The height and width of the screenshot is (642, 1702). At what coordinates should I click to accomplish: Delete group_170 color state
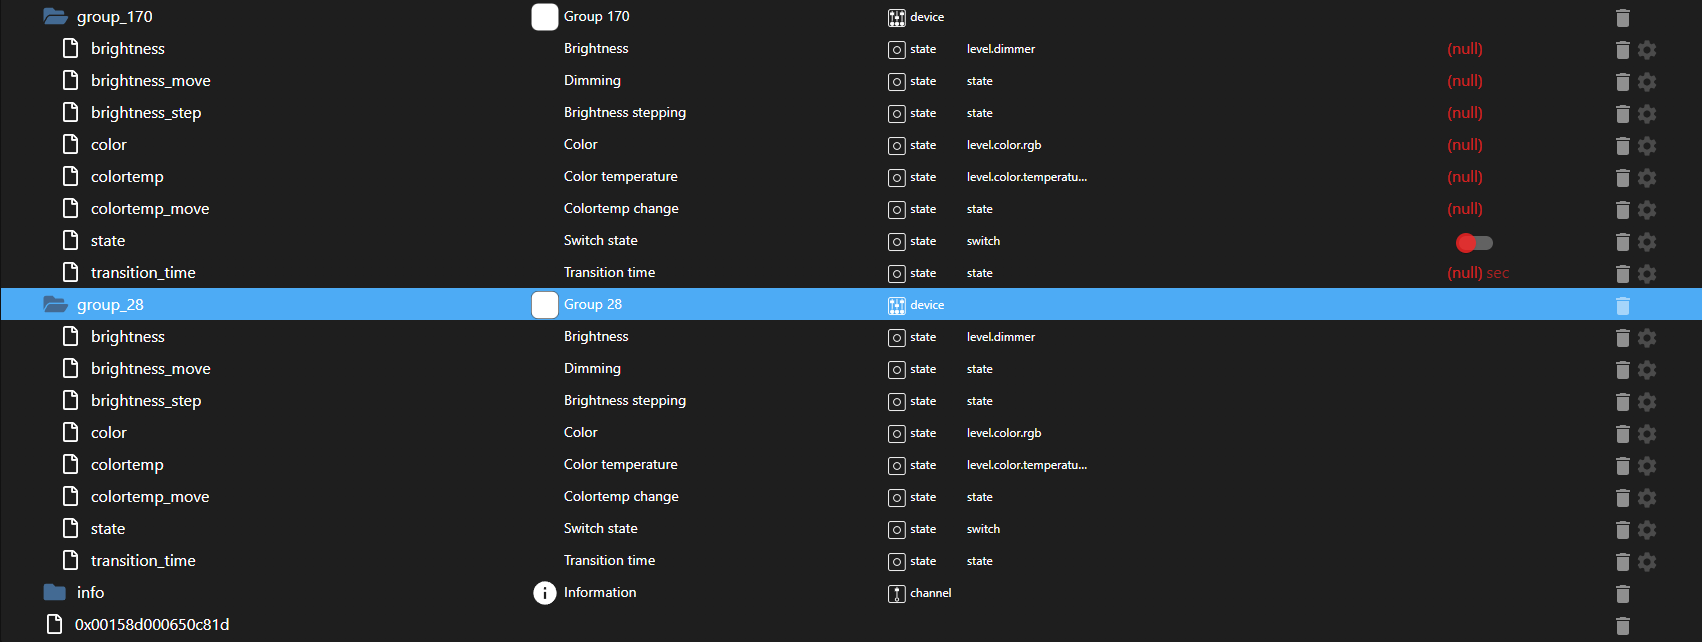pyautogui.click(x=1622, y=145)
